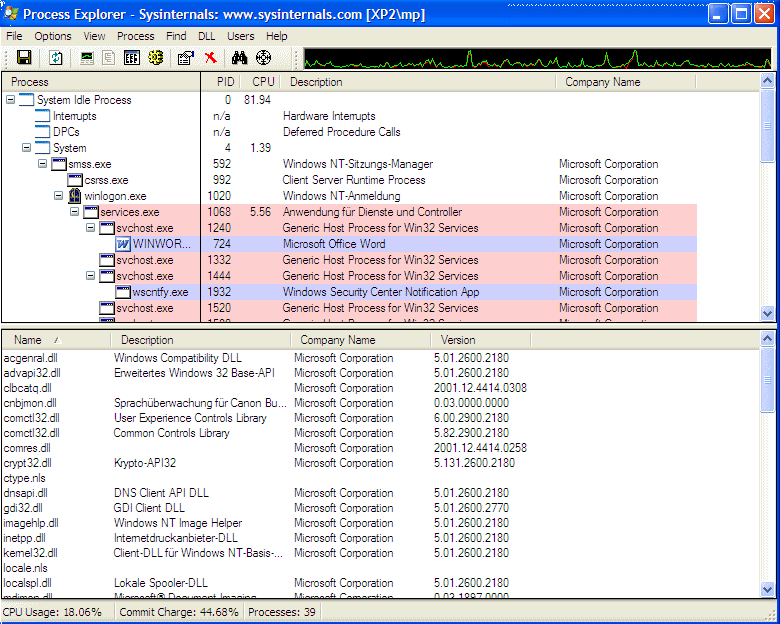Open process Properties toolbar icon
The image size is (780, 624).
(x=185, y=58)
